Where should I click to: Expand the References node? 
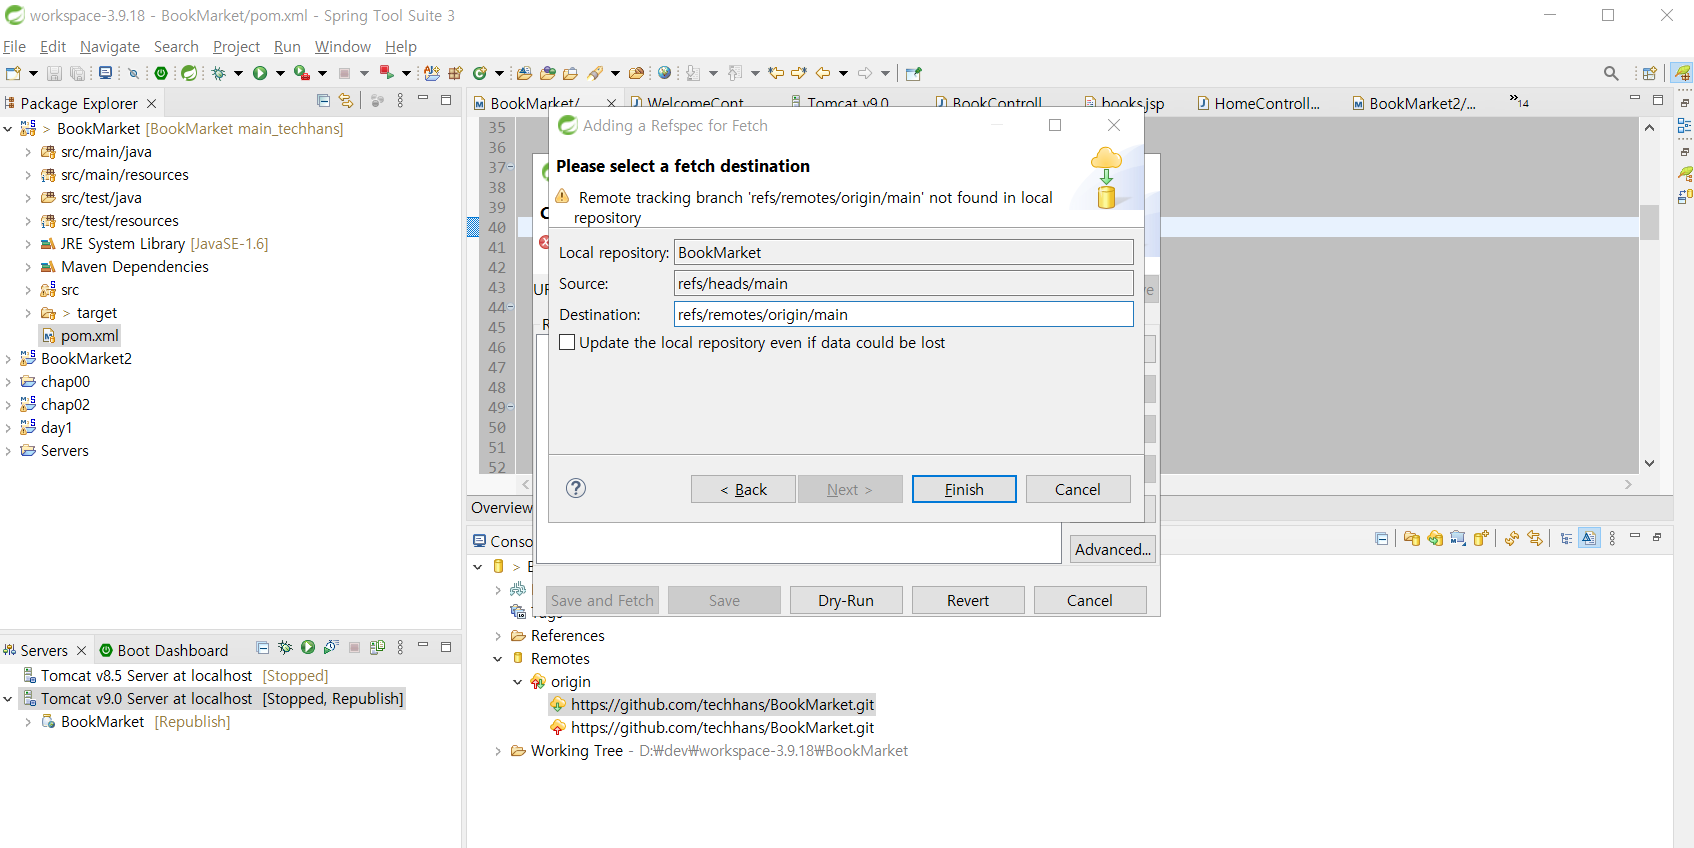coord(498,636)
